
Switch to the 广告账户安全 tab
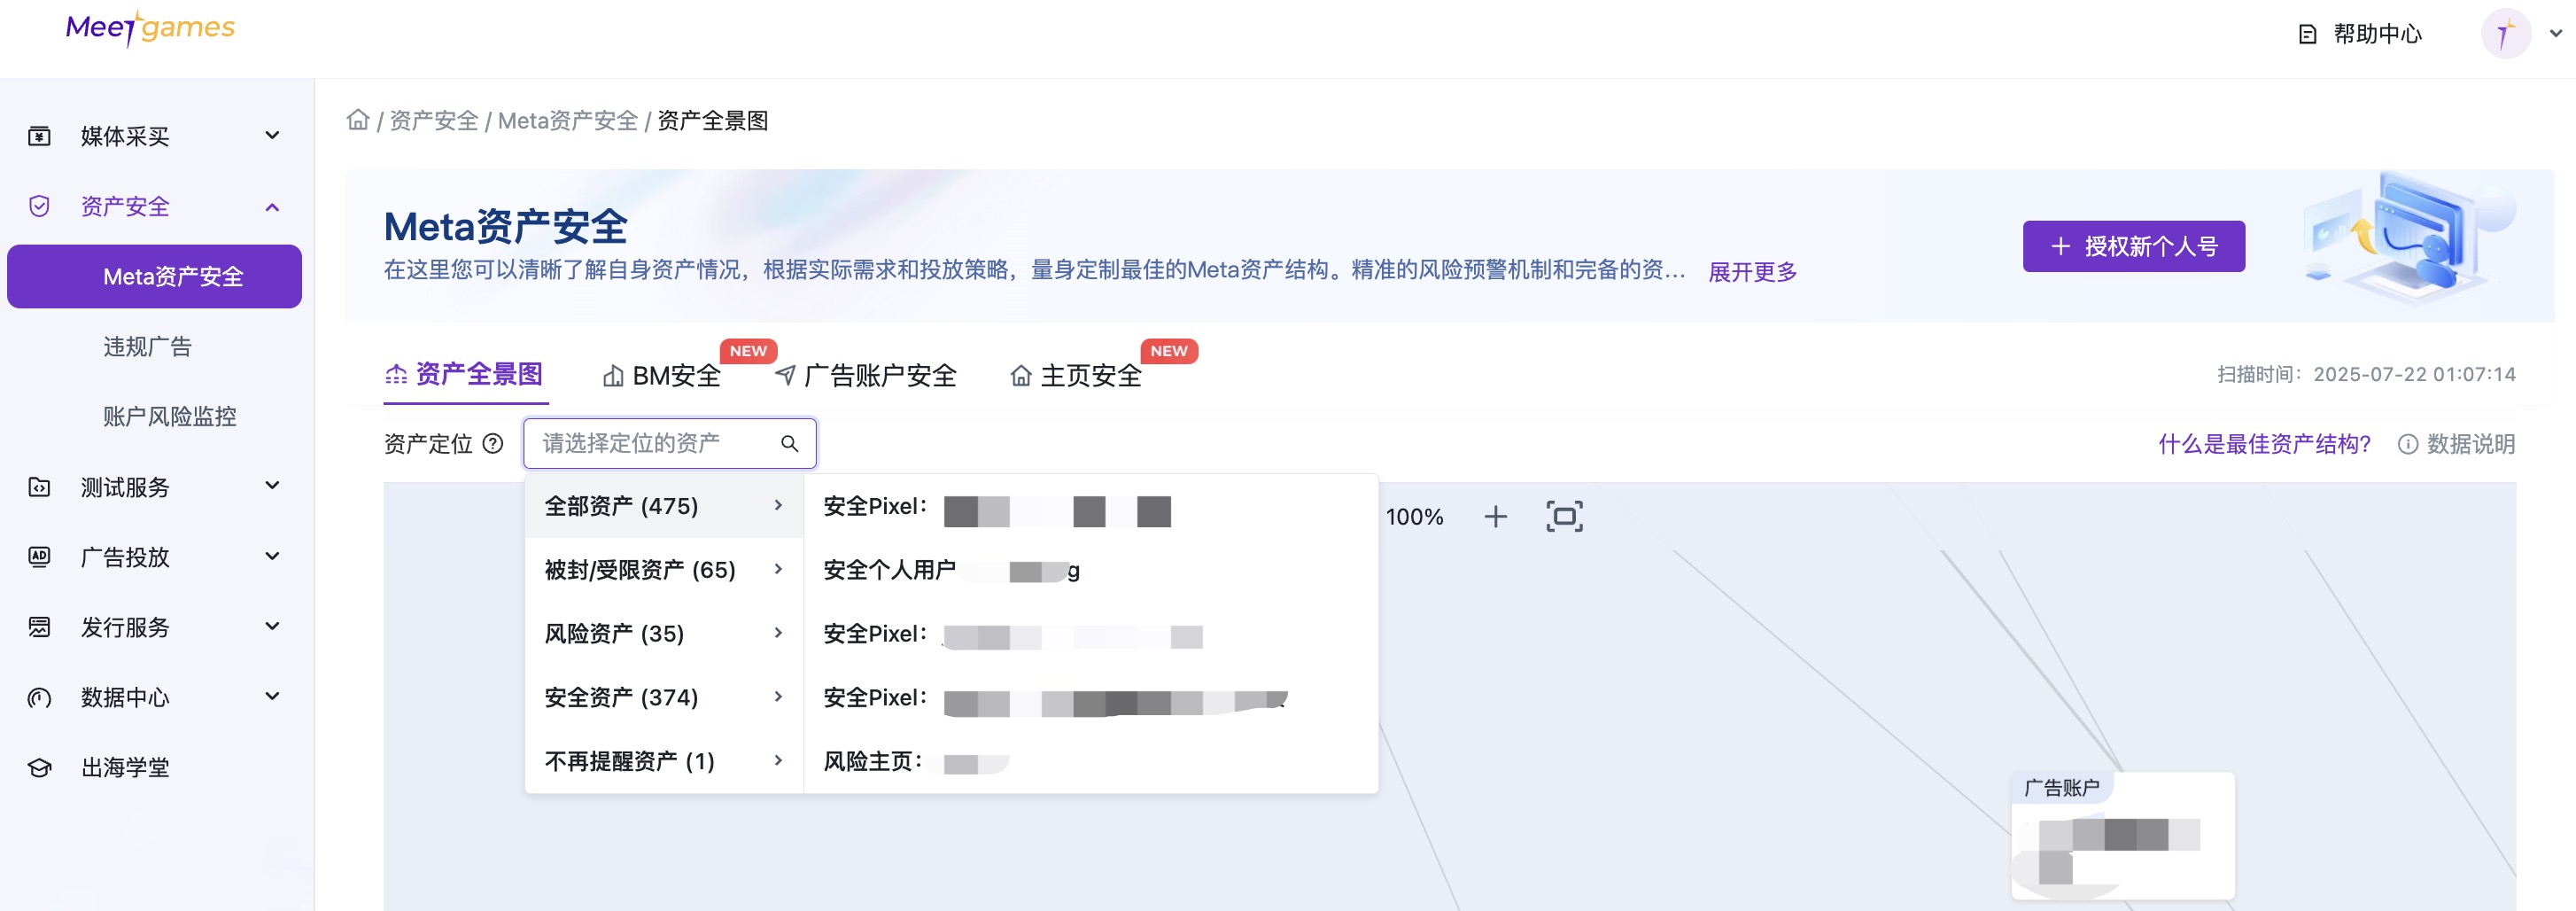[866, 376]
